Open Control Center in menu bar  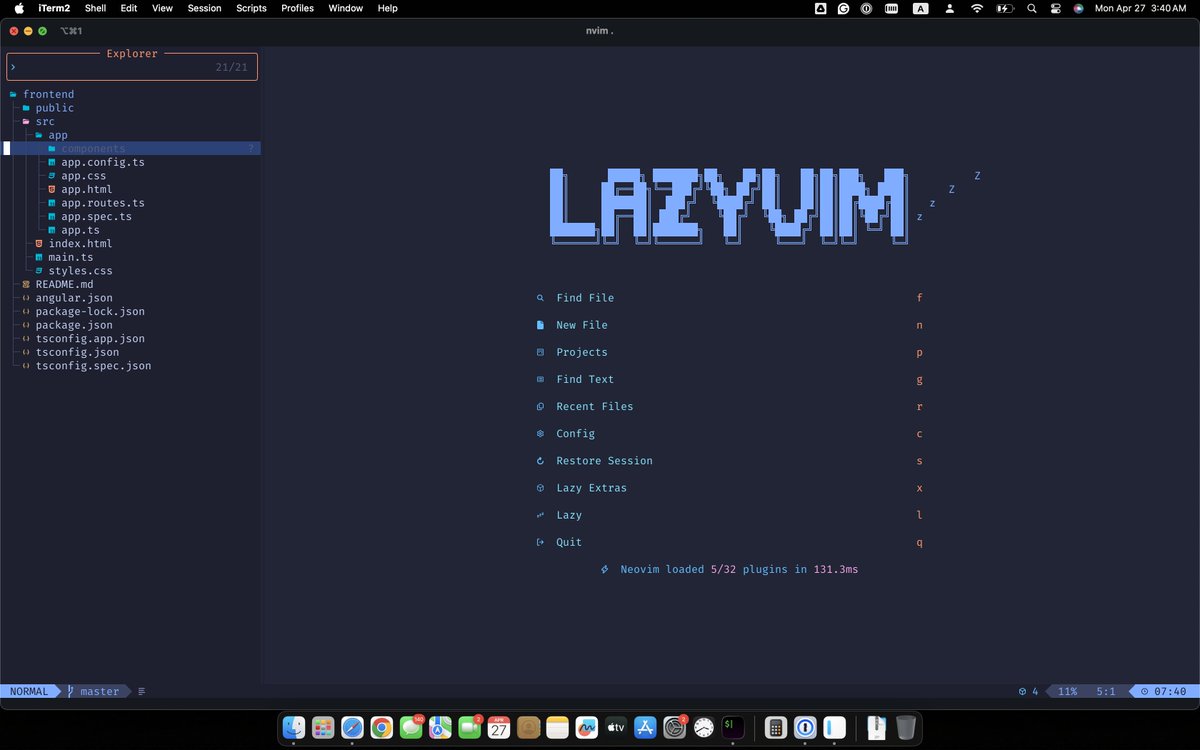tap(1056, 8)
